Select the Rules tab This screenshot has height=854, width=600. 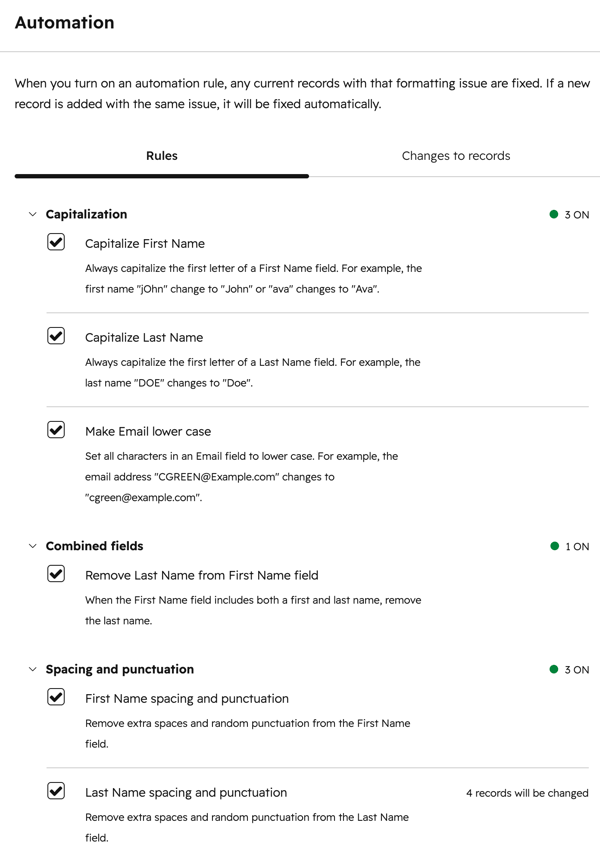(x=161, y=156)
